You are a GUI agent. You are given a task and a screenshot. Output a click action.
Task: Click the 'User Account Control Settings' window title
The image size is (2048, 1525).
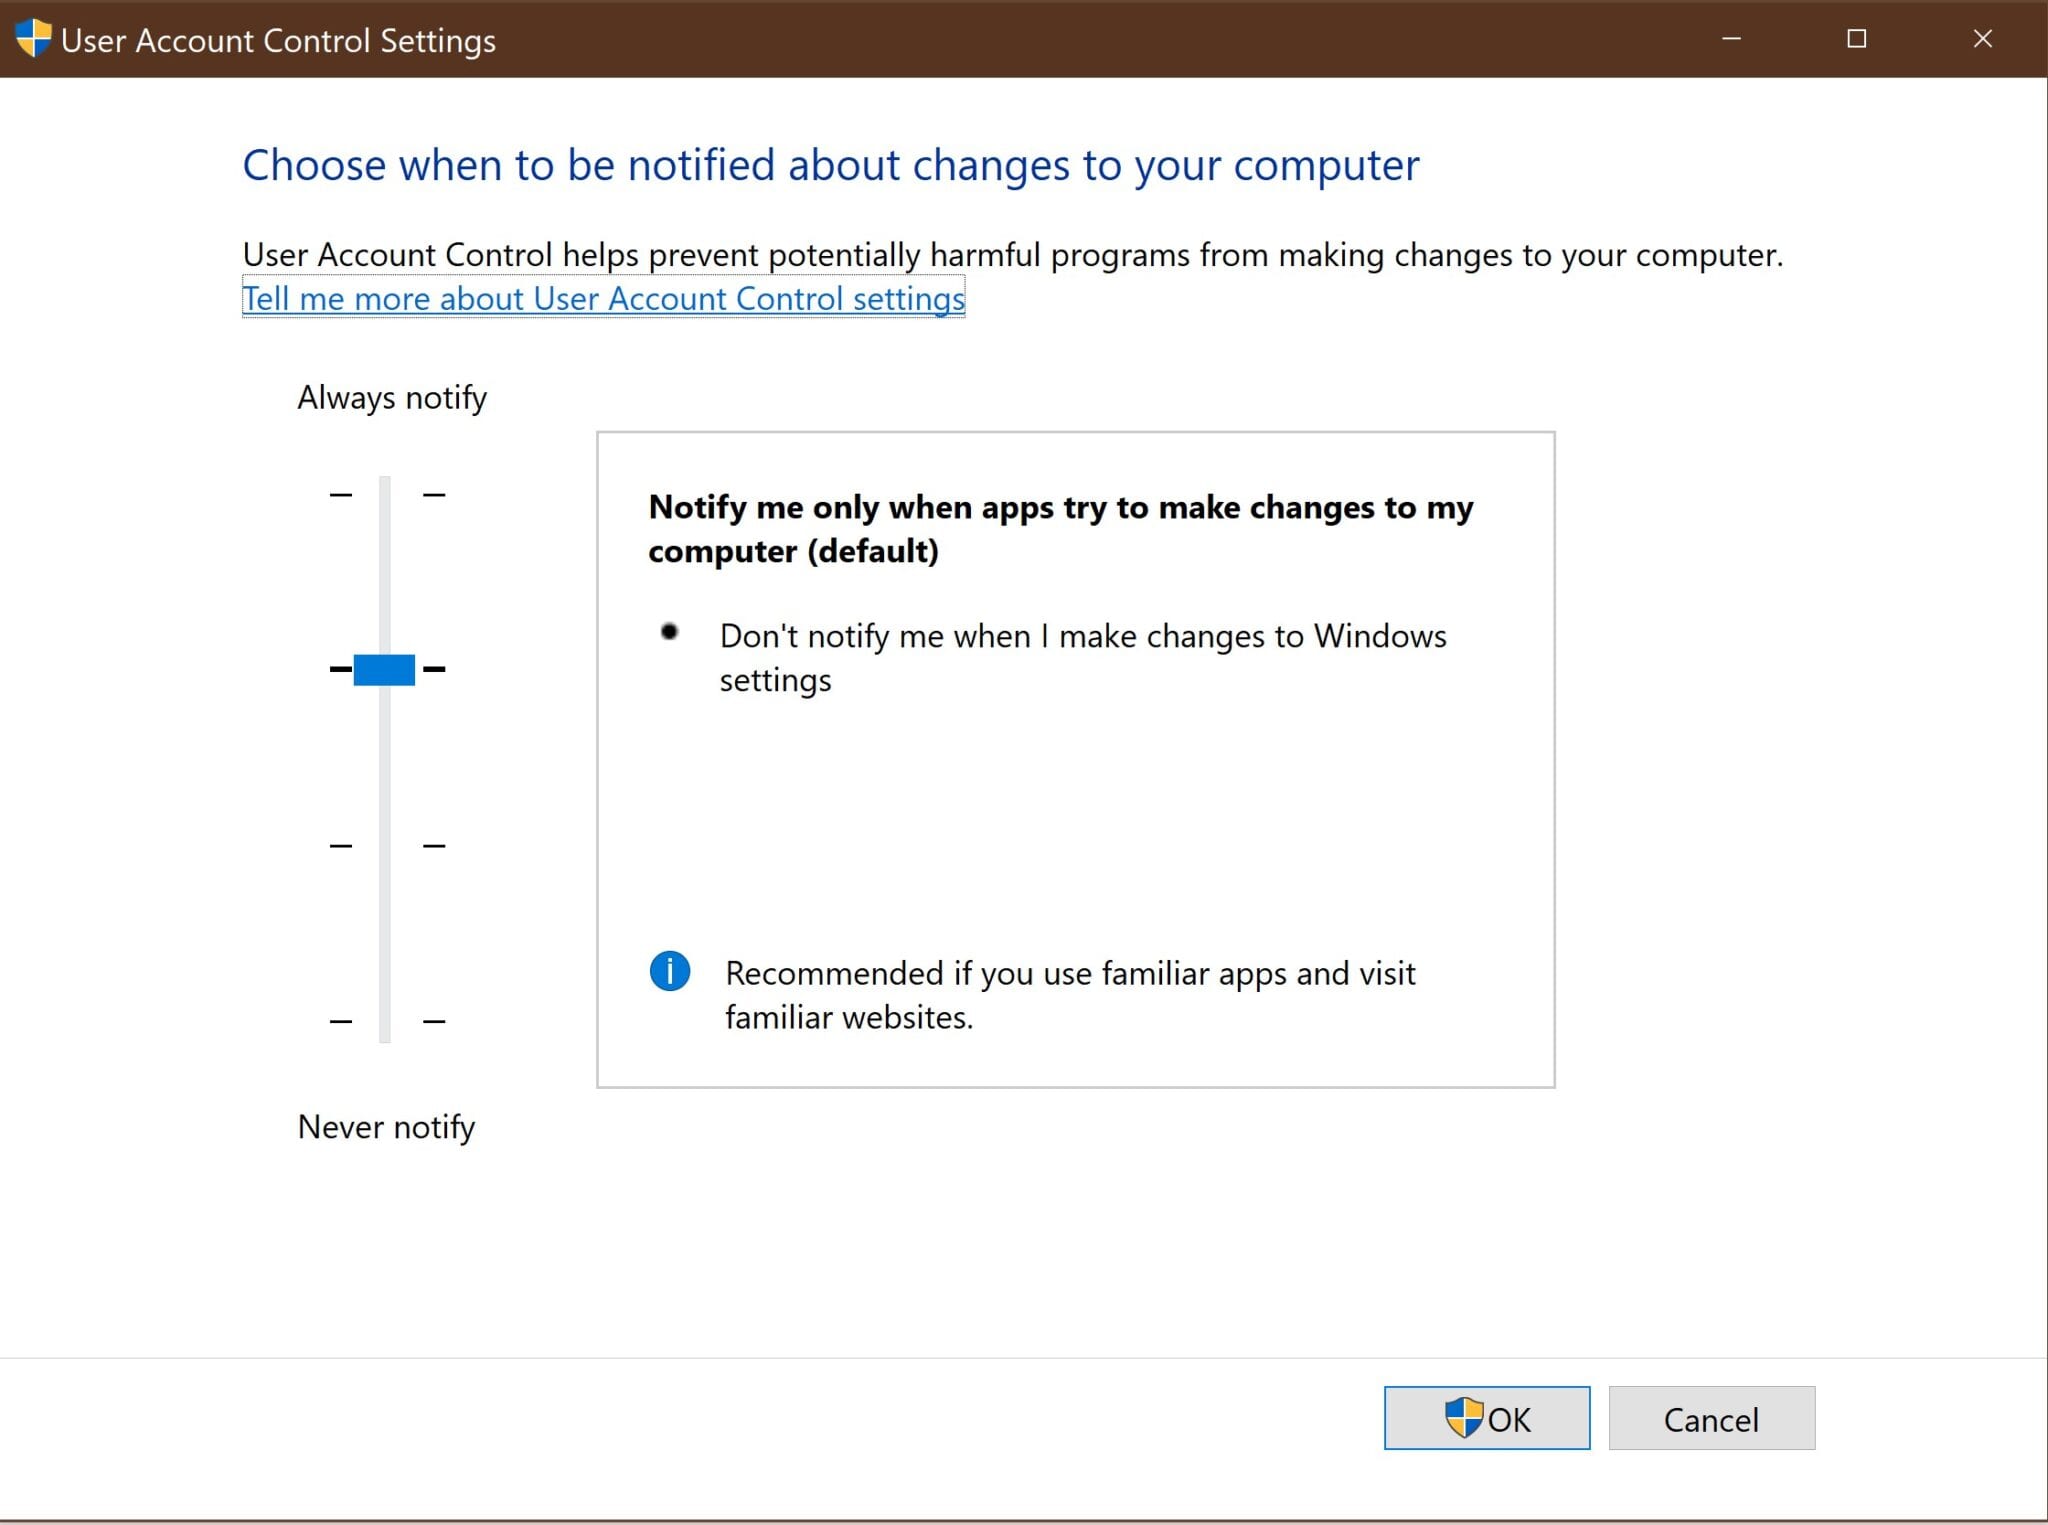pos(278,41)
